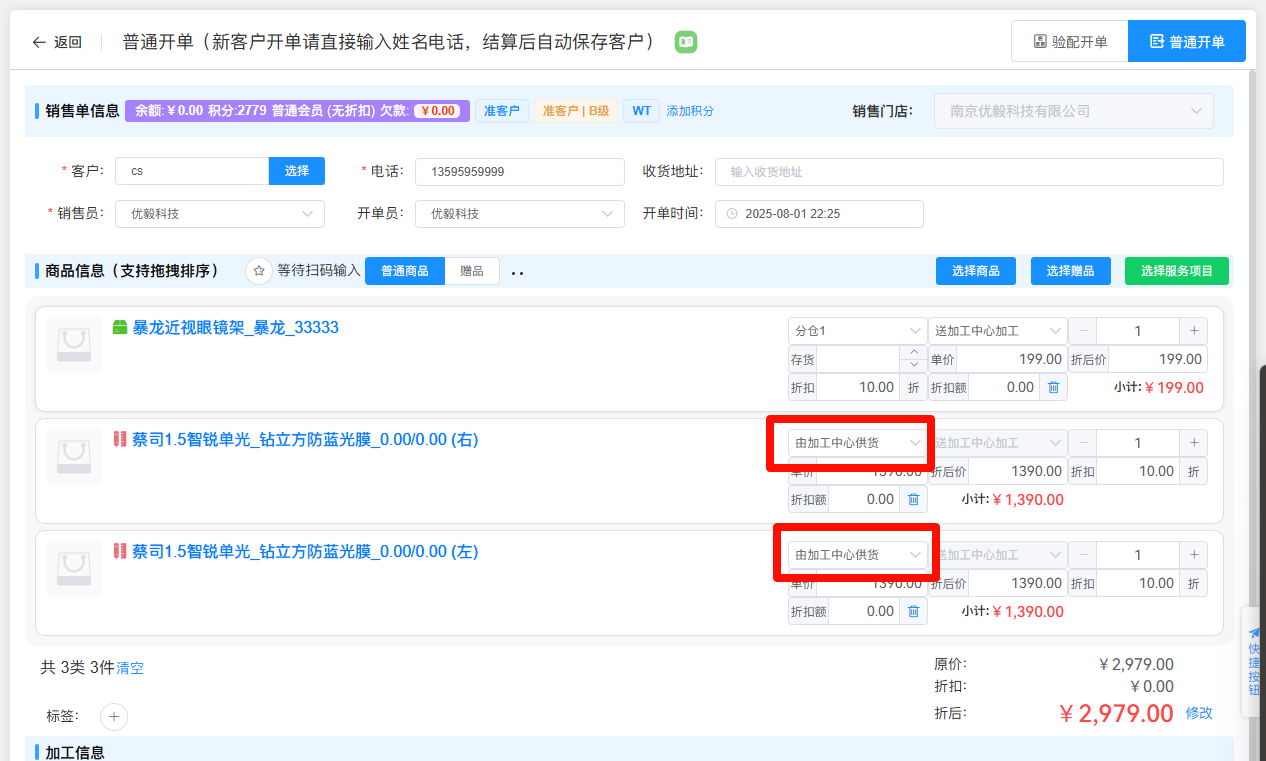Click the star icon next to 等待扫码输入
1266x761 pixels.
coord(259,271)
